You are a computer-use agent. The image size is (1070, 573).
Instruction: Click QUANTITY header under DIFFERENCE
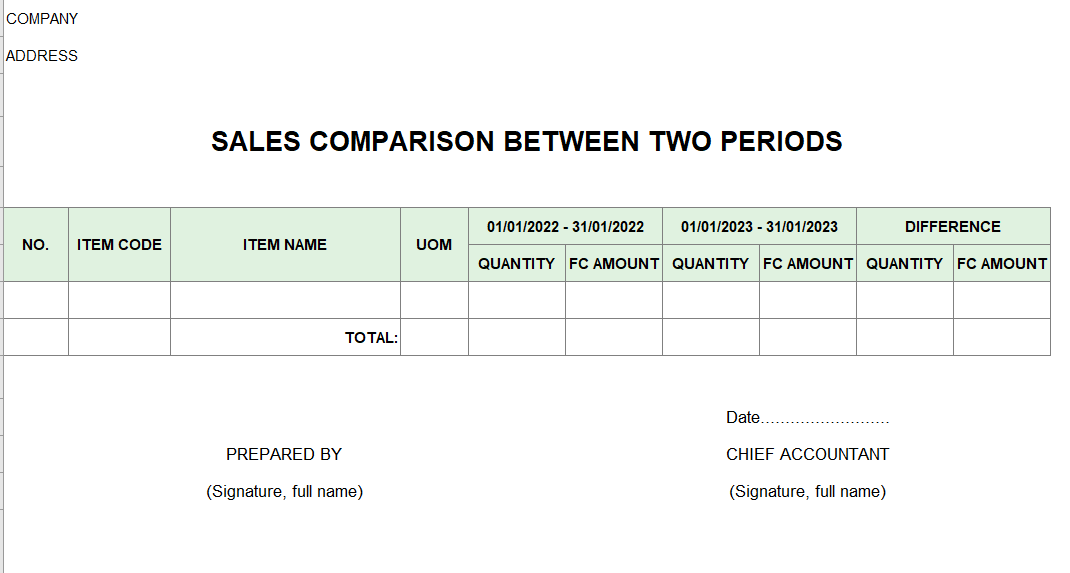(905, 263)
